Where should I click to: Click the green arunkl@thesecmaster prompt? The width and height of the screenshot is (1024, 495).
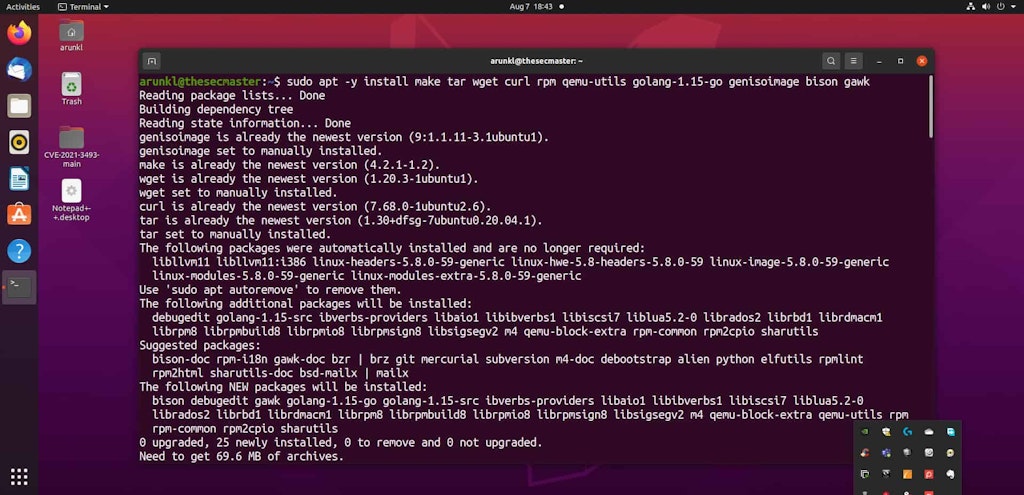point(200,82)
